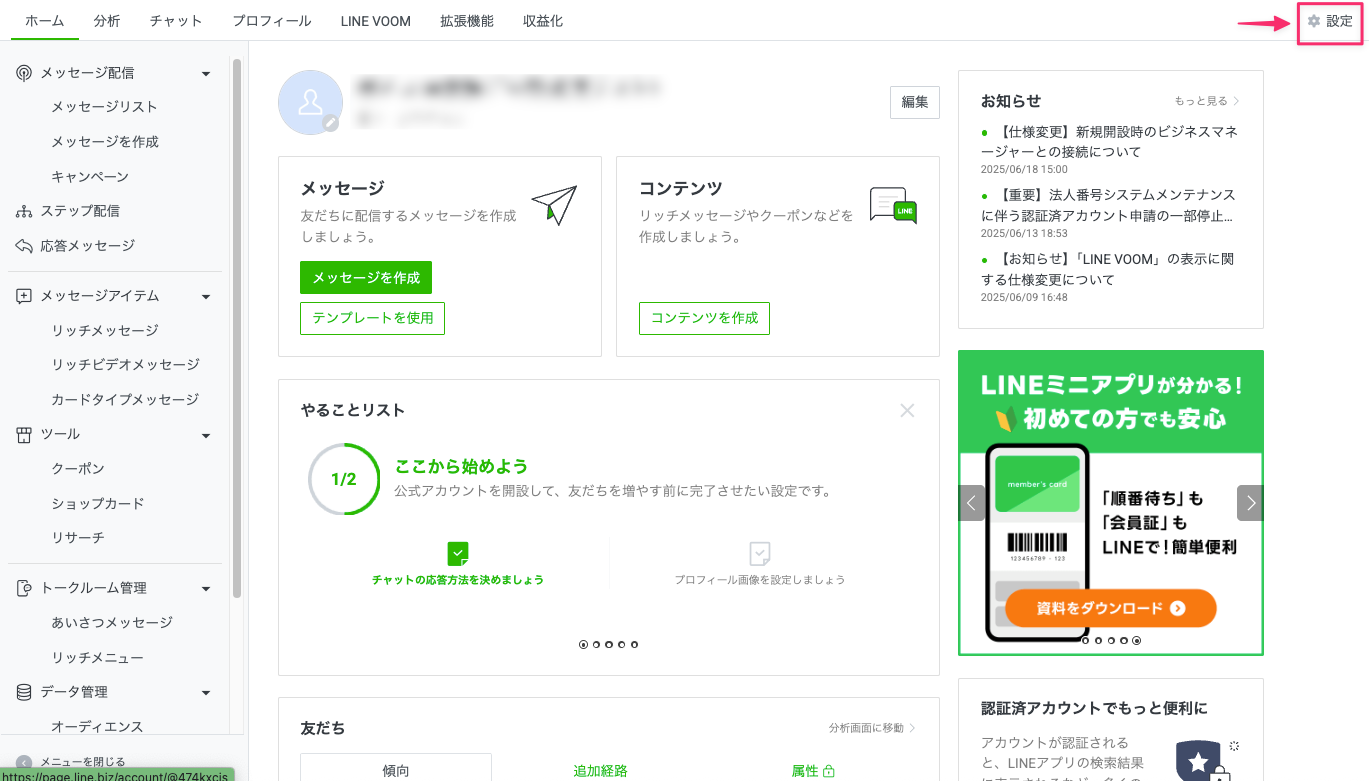The width and height of the screenshot is (1369, 781).
Task: Advance banner with the right arrow
Action: pos(1250,502)
